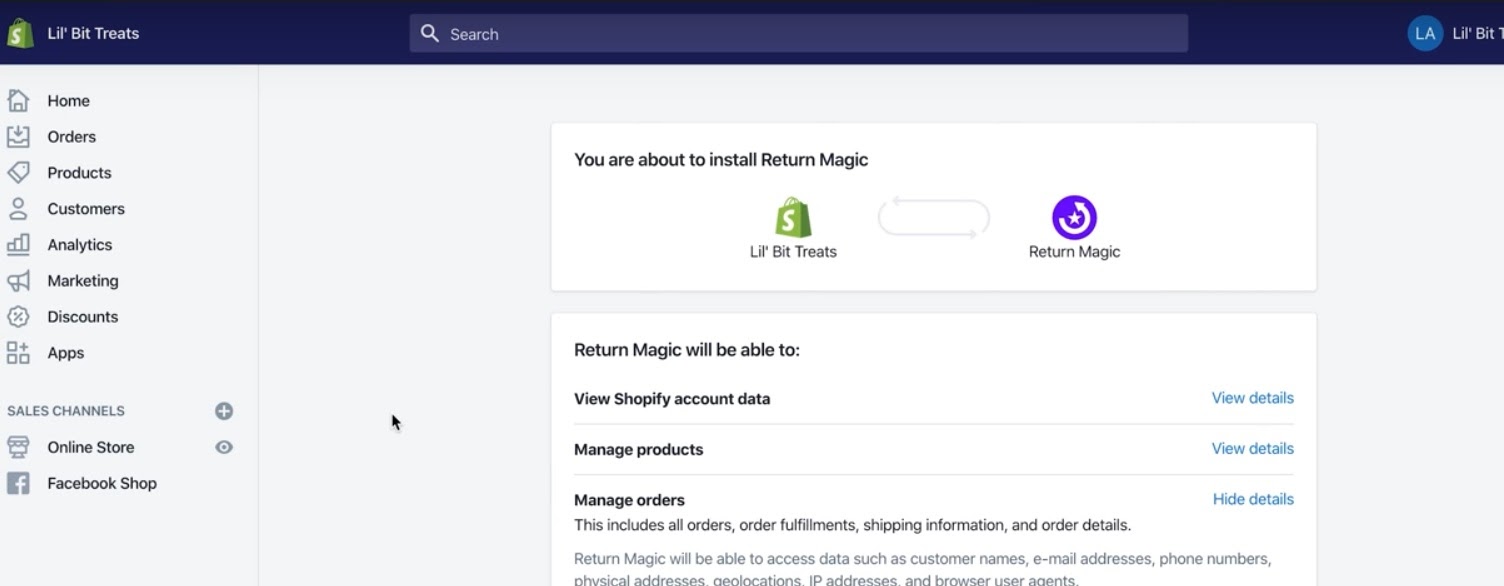Click the Customers person icon

pos(18,208)
